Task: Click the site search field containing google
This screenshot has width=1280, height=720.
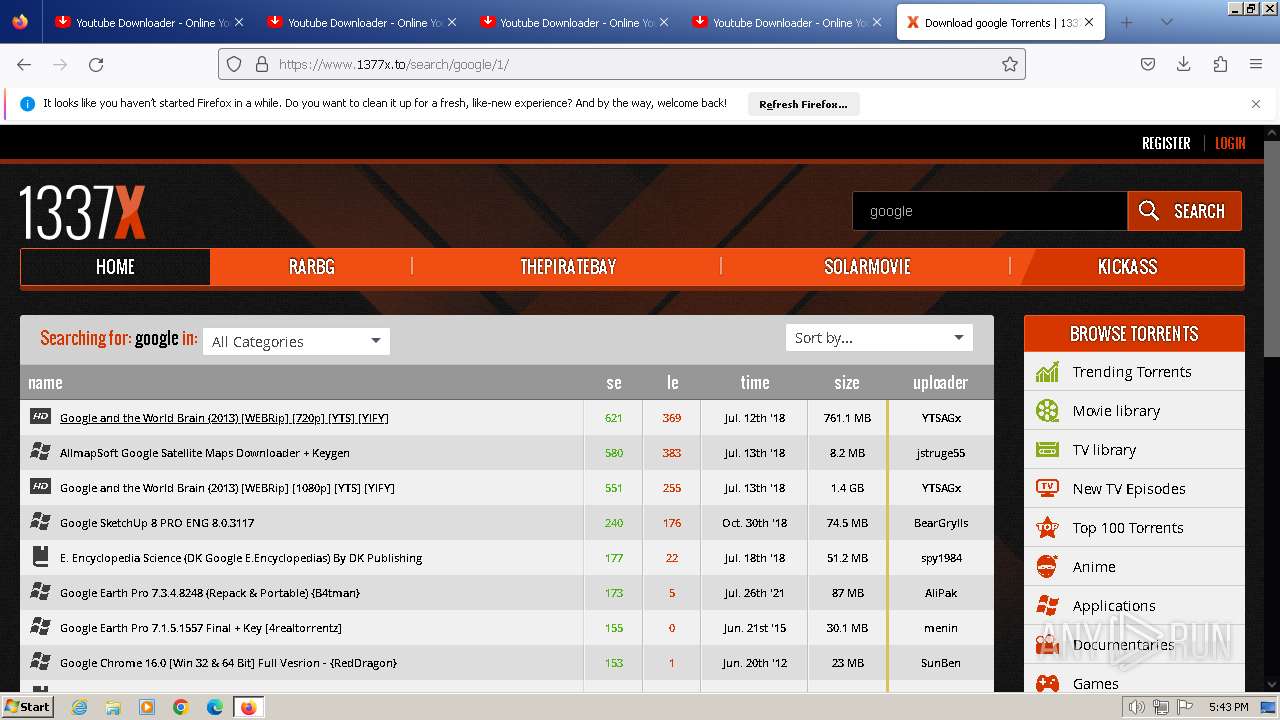Action: [x=990, y=211]
